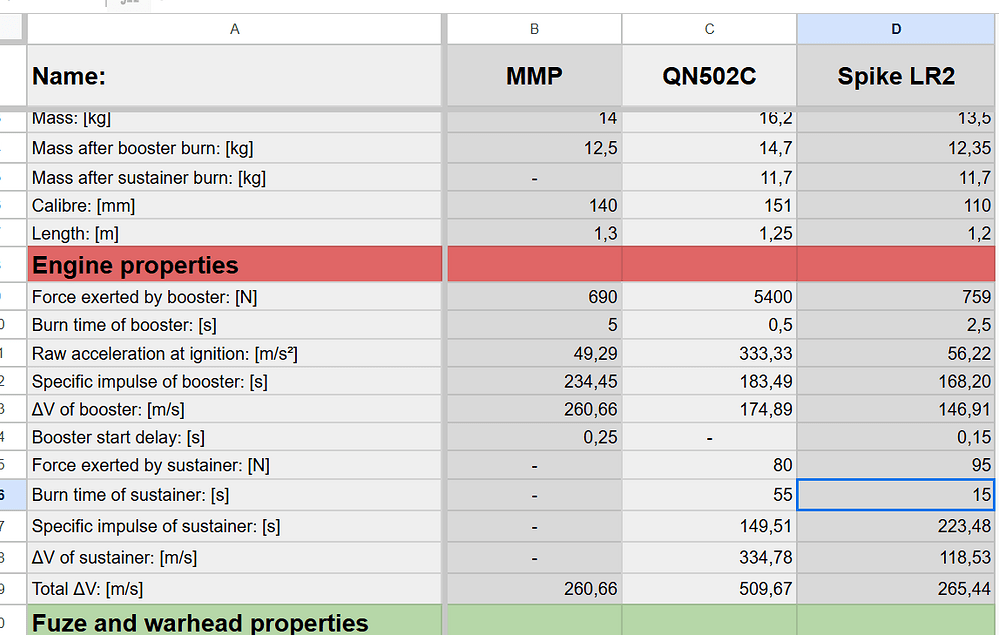This screenshot has width=999, height=635.
Task: Select the highlighted column D header
Action: [896, 29]
